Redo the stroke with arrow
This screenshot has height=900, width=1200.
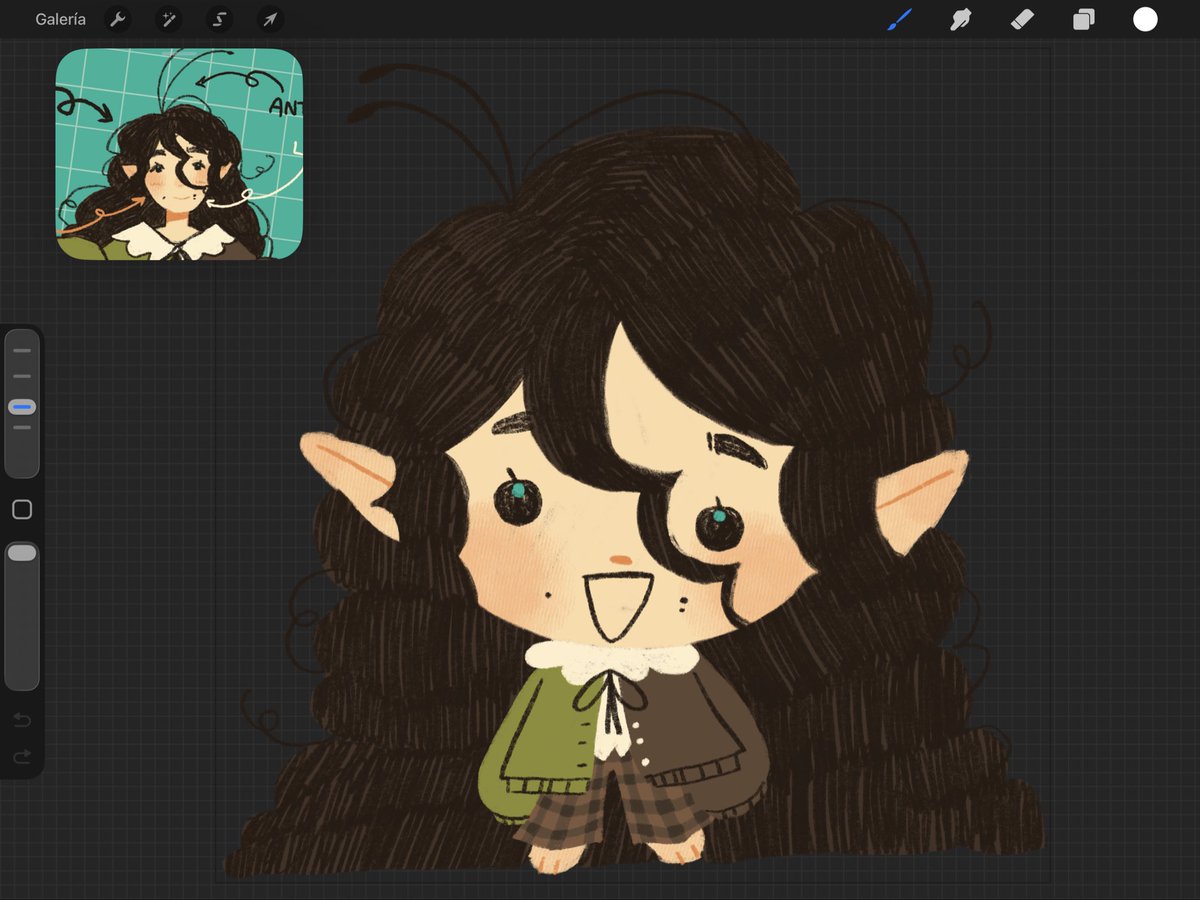(22, 757)
